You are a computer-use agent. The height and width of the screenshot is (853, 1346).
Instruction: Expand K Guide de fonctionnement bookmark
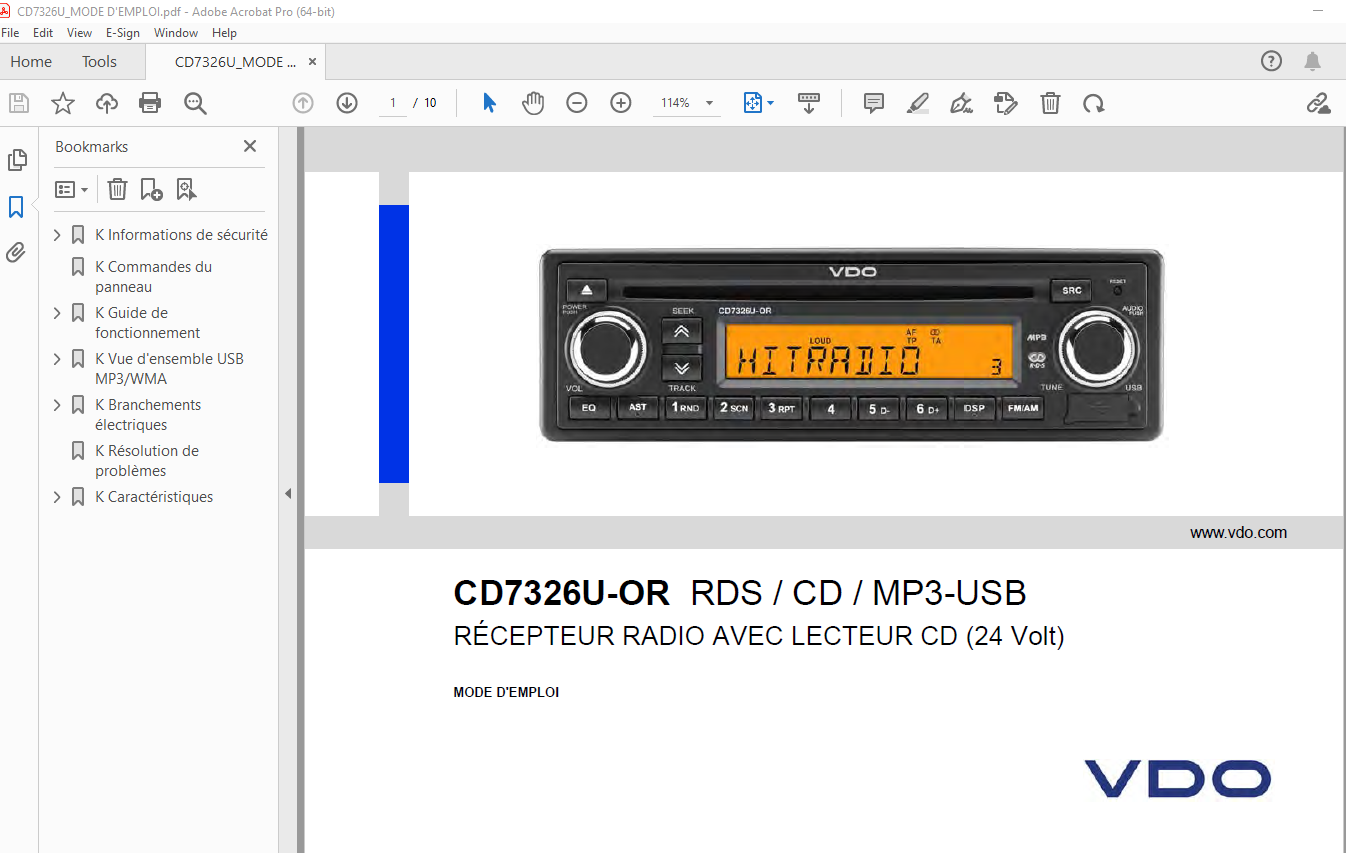tap(57, 313)
